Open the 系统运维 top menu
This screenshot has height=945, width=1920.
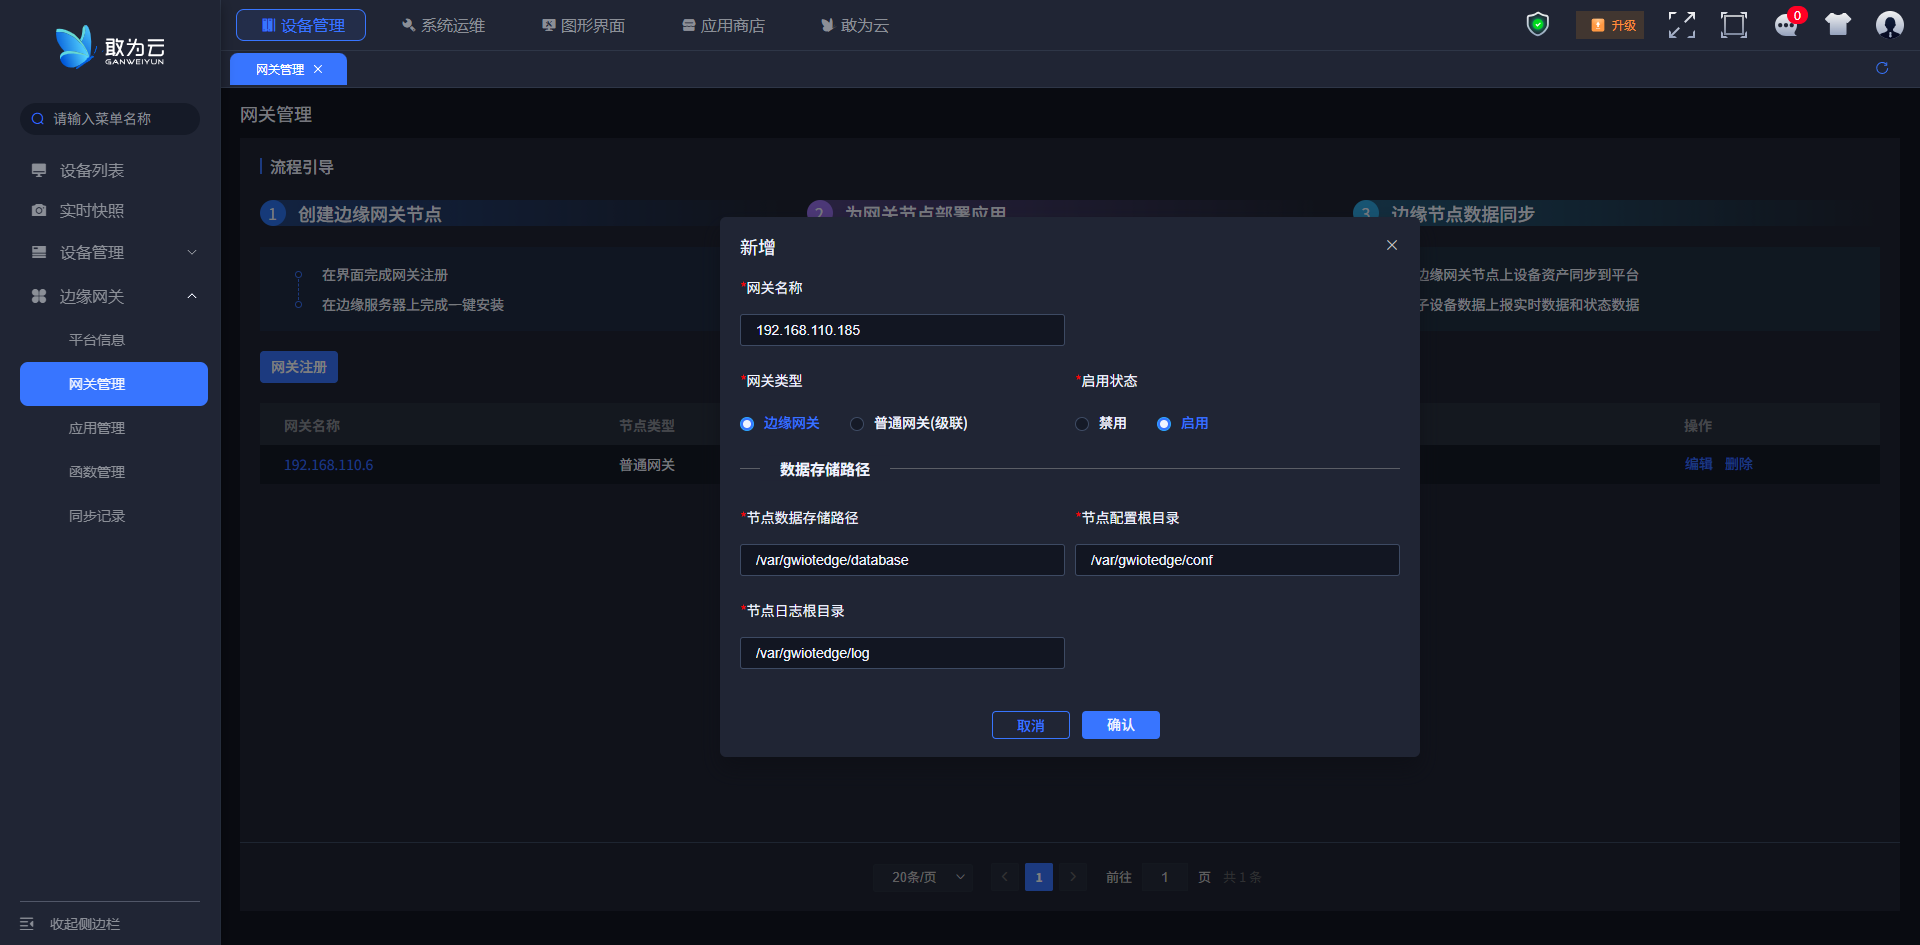click(443, 25)
